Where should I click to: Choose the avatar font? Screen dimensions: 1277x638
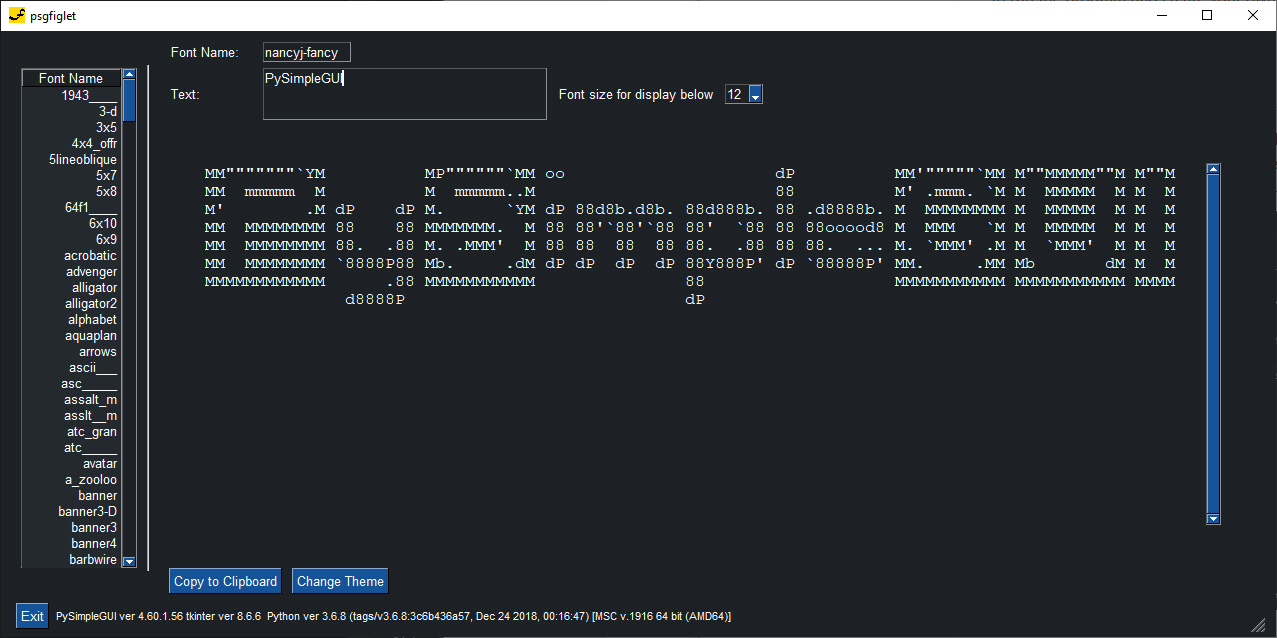click(99, 464)
